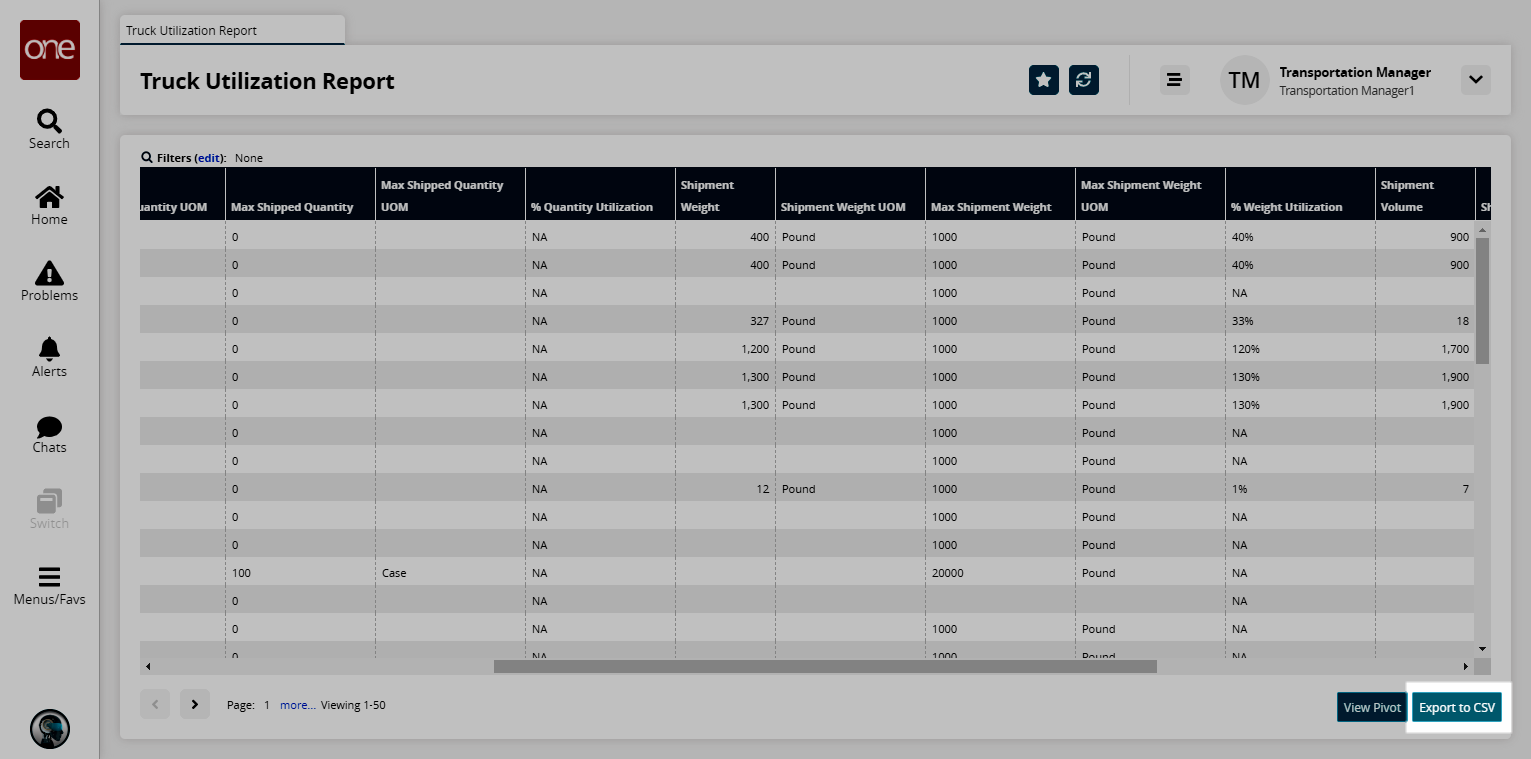Click the filters edit link
1531x759 pixels.
click(x=209, y=158)
